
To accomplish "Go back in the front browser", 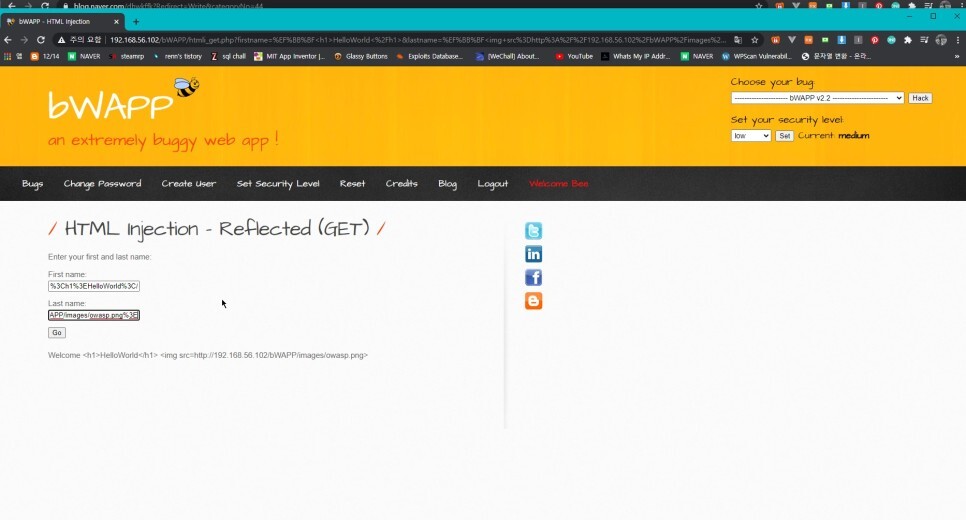I will (x=7, y=40).
